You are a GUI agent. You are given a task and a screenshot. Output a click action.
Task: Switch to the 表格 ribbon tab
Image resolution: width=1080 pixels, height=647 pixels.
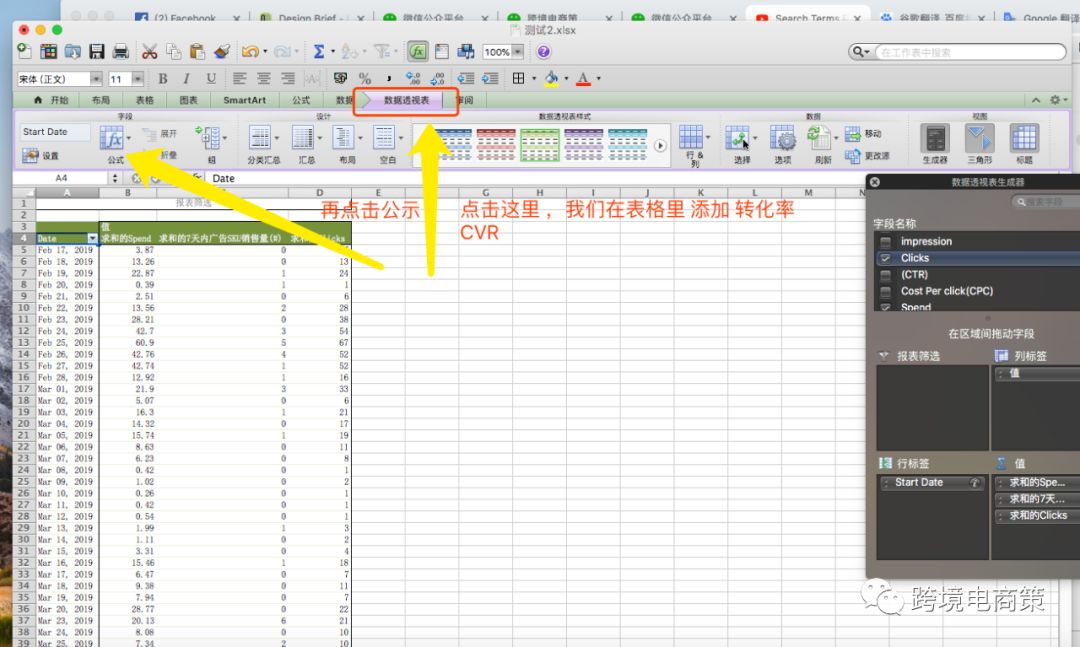[x=145, y=100]
